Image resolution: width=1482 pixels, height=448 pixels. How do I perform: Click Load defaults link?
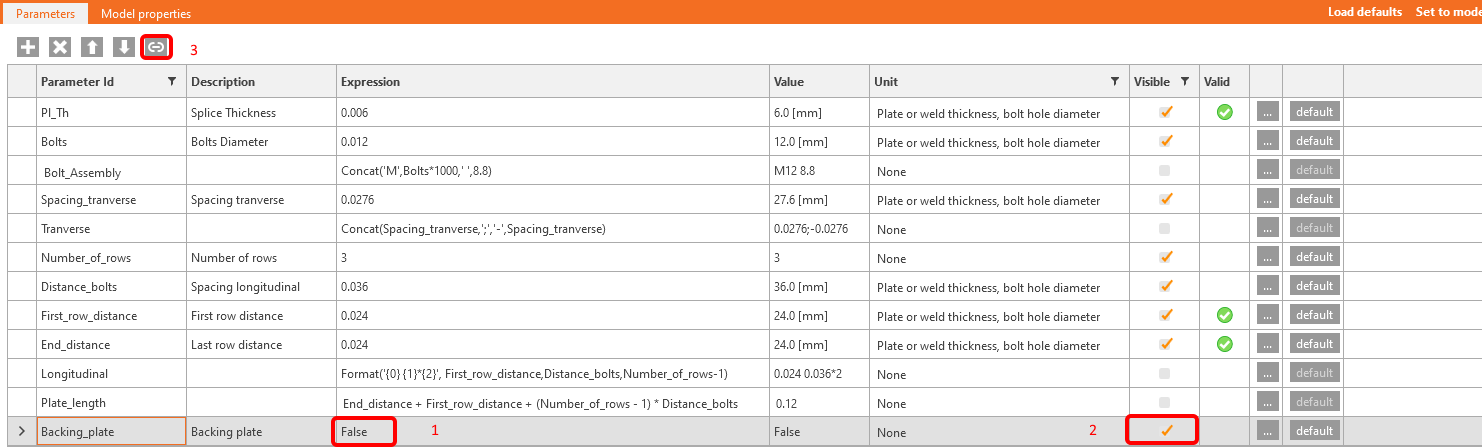click(x=1363, y=12)
